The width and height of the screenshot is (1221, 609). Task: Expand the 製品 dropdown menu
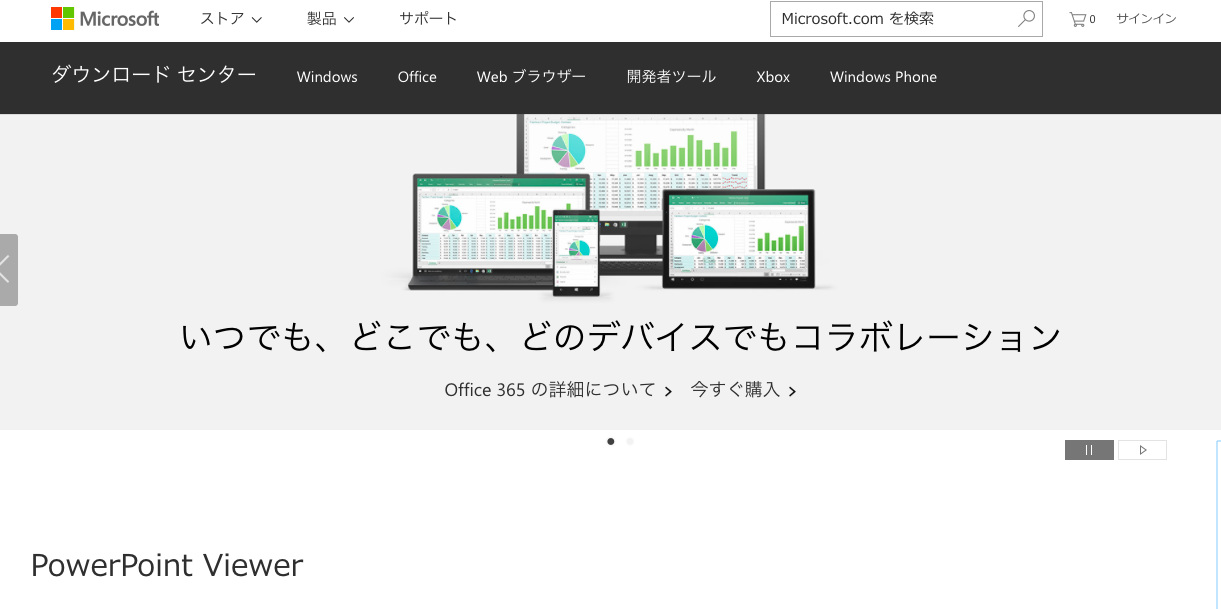point(331,18)
